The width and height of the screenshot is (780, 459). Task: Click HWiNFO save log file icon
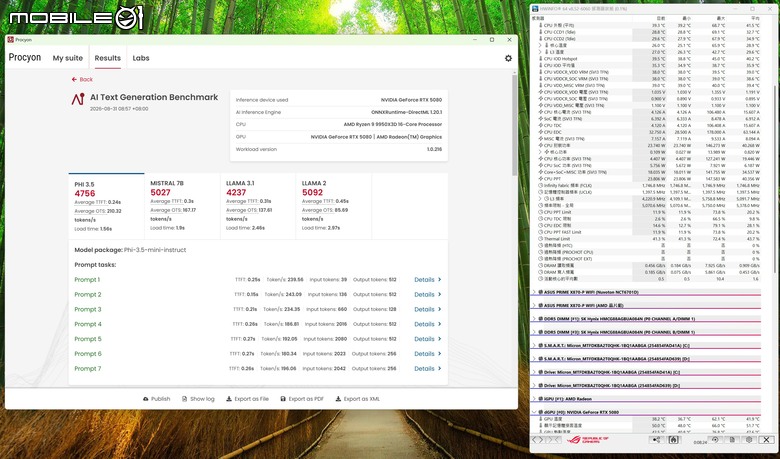(732, 440)
